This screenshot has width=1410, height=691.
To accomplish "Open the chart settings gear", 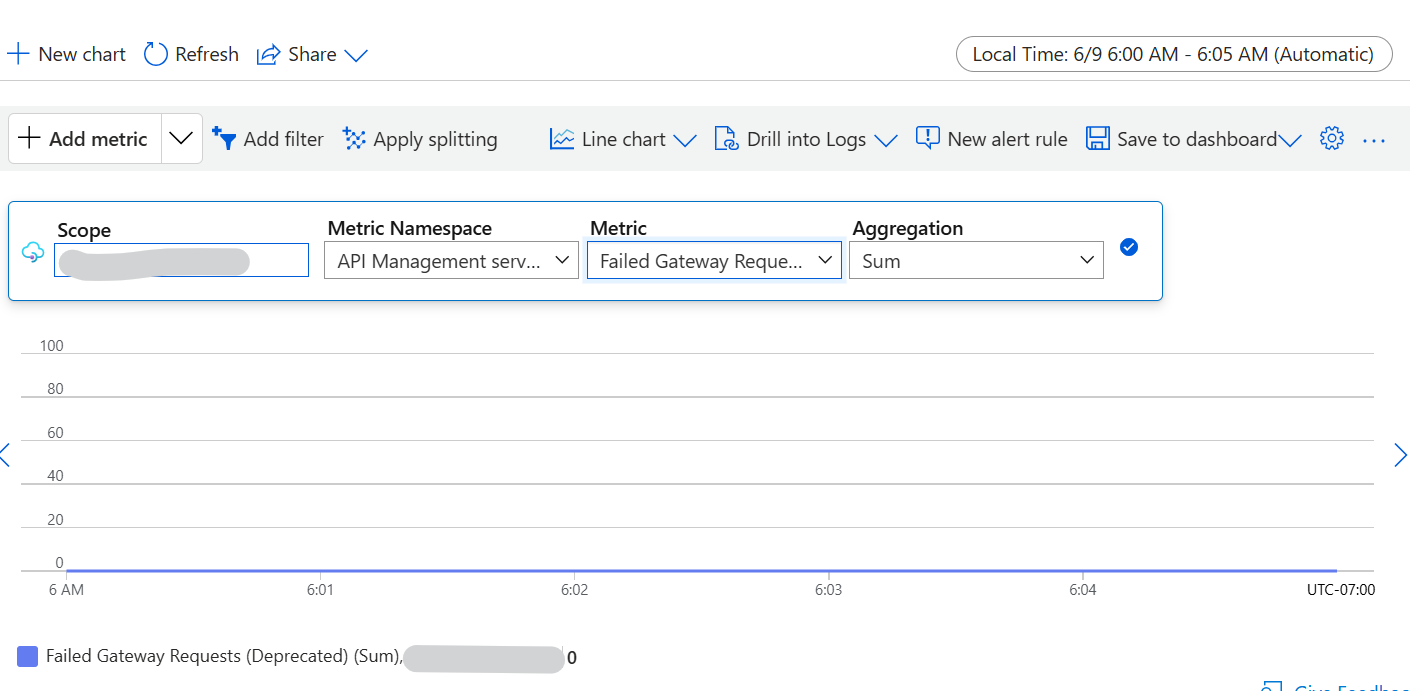I will [x=1332, y=138].
